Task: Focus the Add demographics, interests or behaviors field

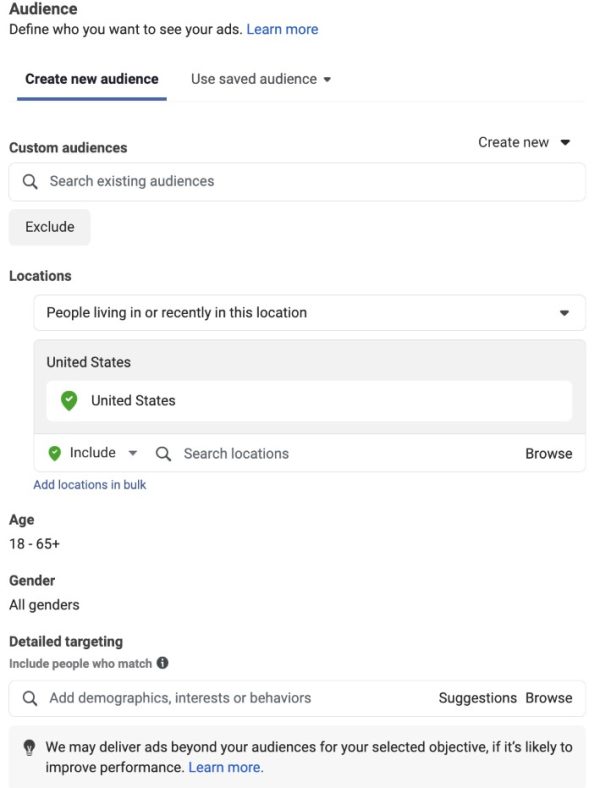Action: (230, 698)
